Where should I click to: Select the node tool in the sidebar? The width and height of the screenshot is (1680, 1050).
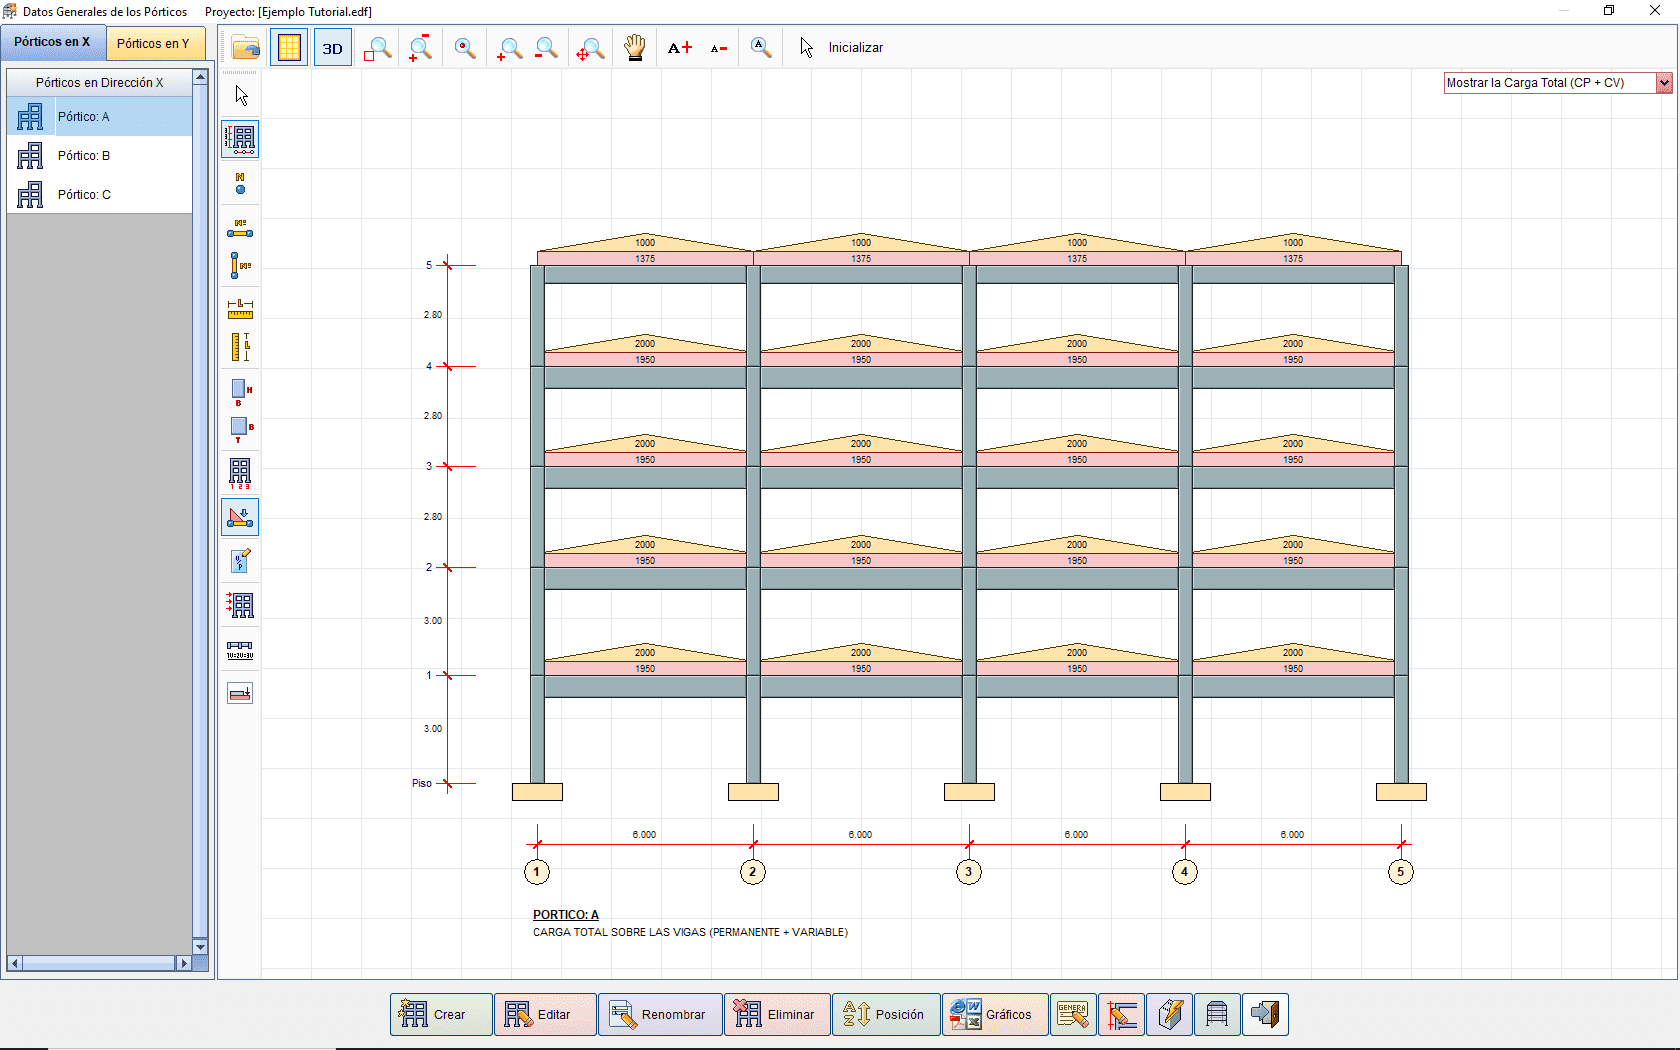coord(240,183)
